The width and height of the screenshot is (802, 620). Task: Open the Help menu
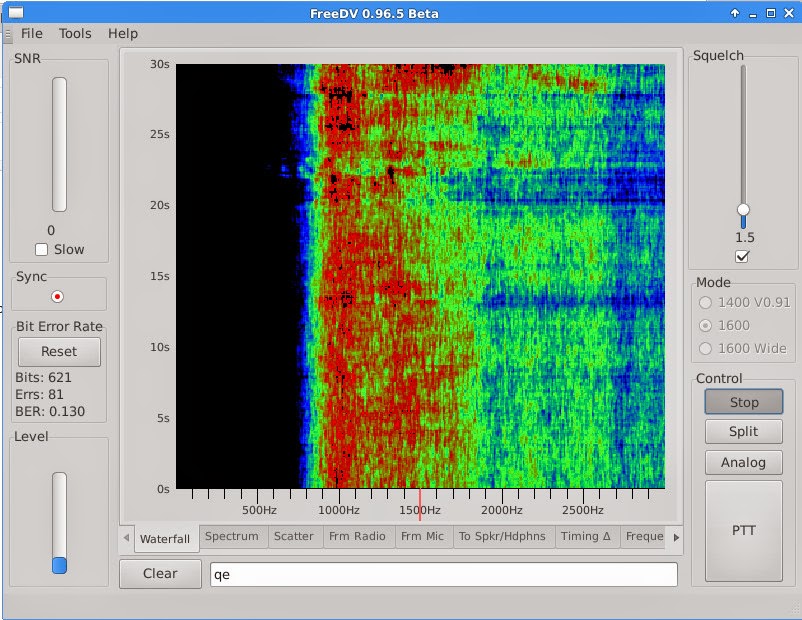coord(122,33)
